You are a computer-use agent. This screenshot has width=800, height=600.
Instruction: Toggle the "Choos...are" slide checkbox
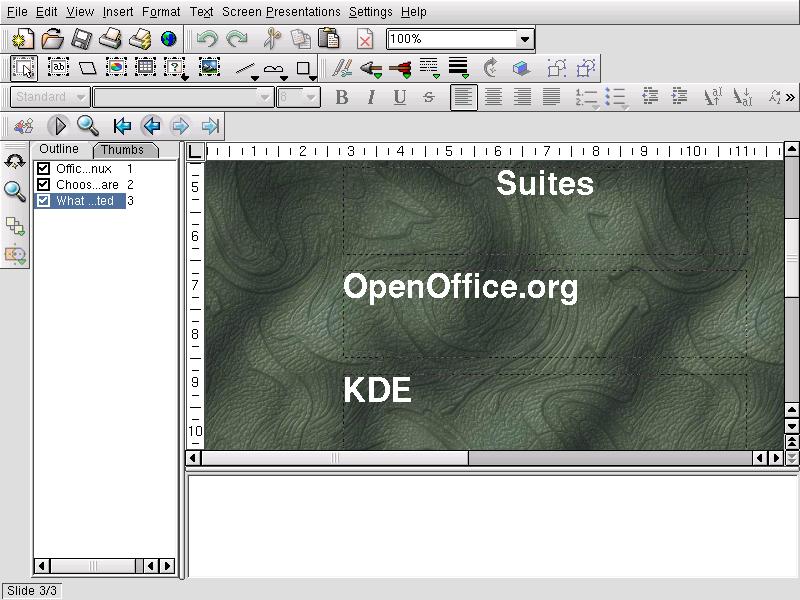(43, 185)
